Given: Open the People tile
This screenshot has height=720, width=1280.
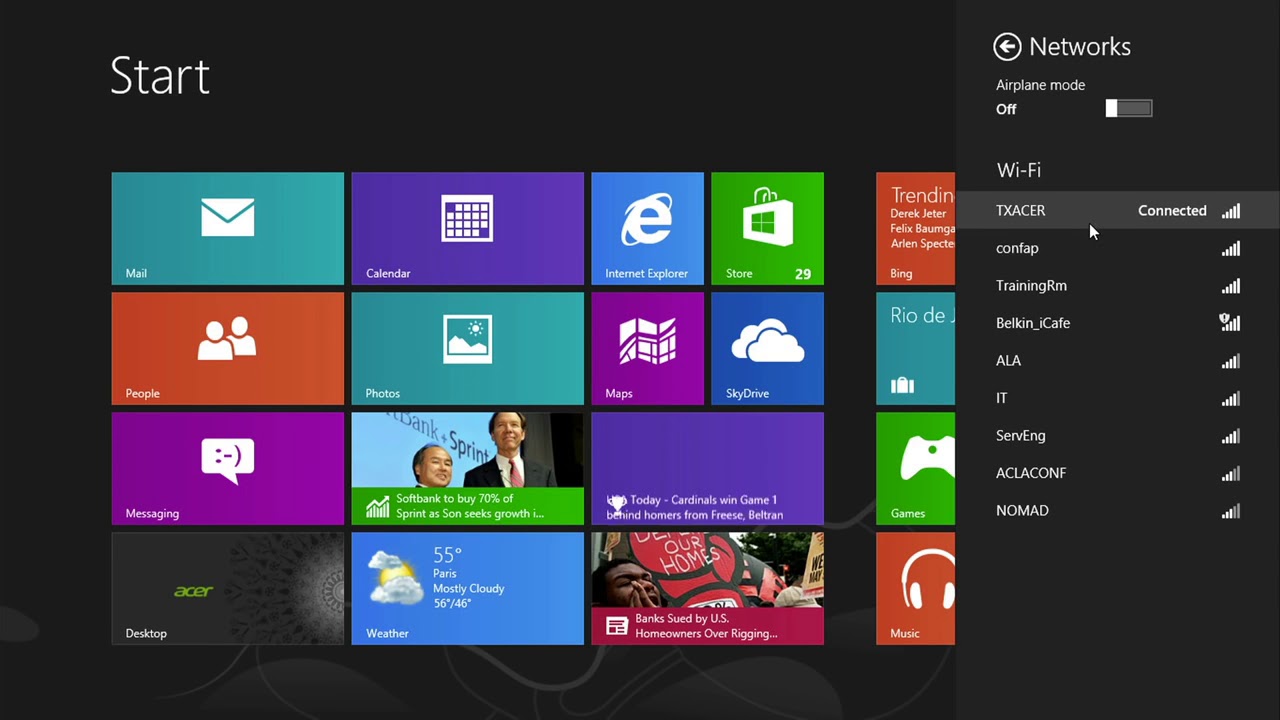Looking at the screenshot, I should tap(227, 348).
